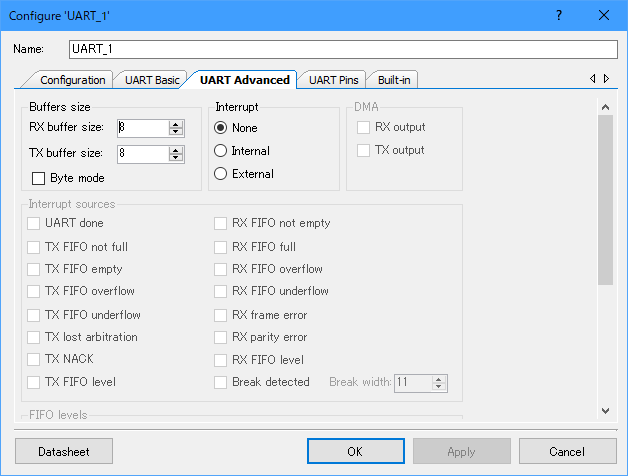Enable Byte mode checkbox
The image size is (628, 476).
(x=39, y=178)
